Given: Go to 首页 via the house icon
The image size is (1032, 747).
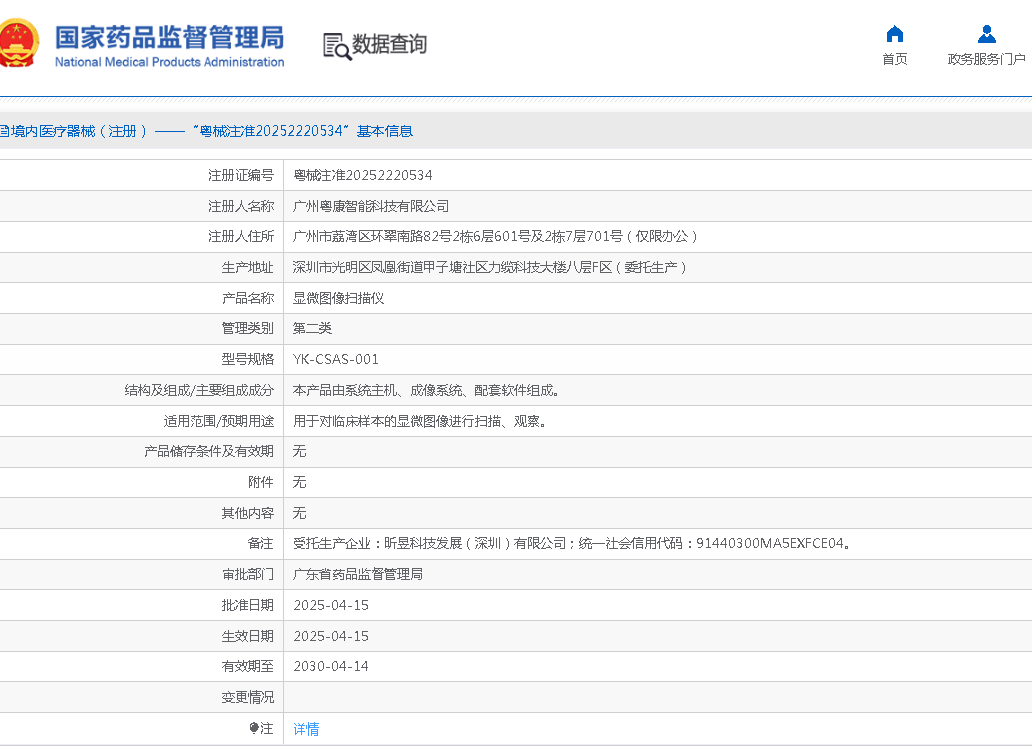Looking at the screenshot, I should (x=894, y=34).
